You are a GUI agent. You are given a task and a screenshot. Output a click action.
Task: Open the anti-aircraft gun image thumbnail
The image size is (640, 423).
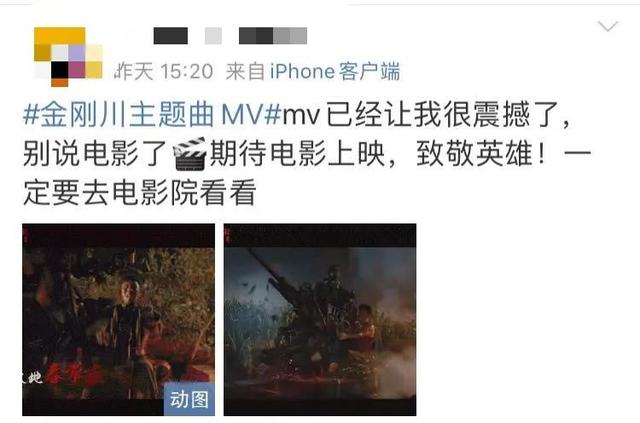[320, 320]
